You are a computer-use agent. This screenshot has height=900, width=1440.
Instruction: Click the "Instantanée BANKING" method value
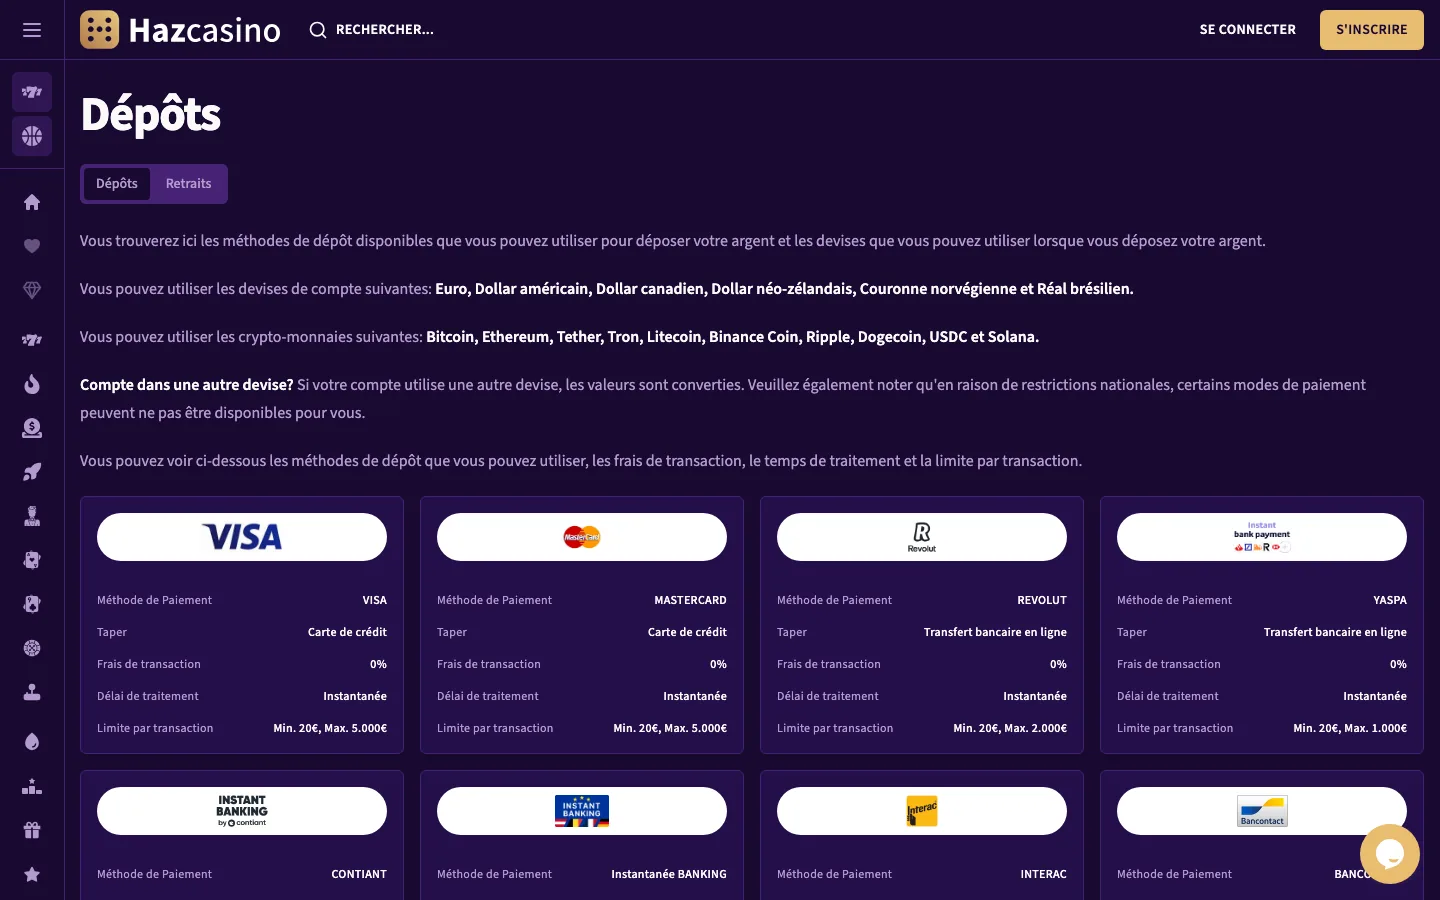[x=669, y=874]
